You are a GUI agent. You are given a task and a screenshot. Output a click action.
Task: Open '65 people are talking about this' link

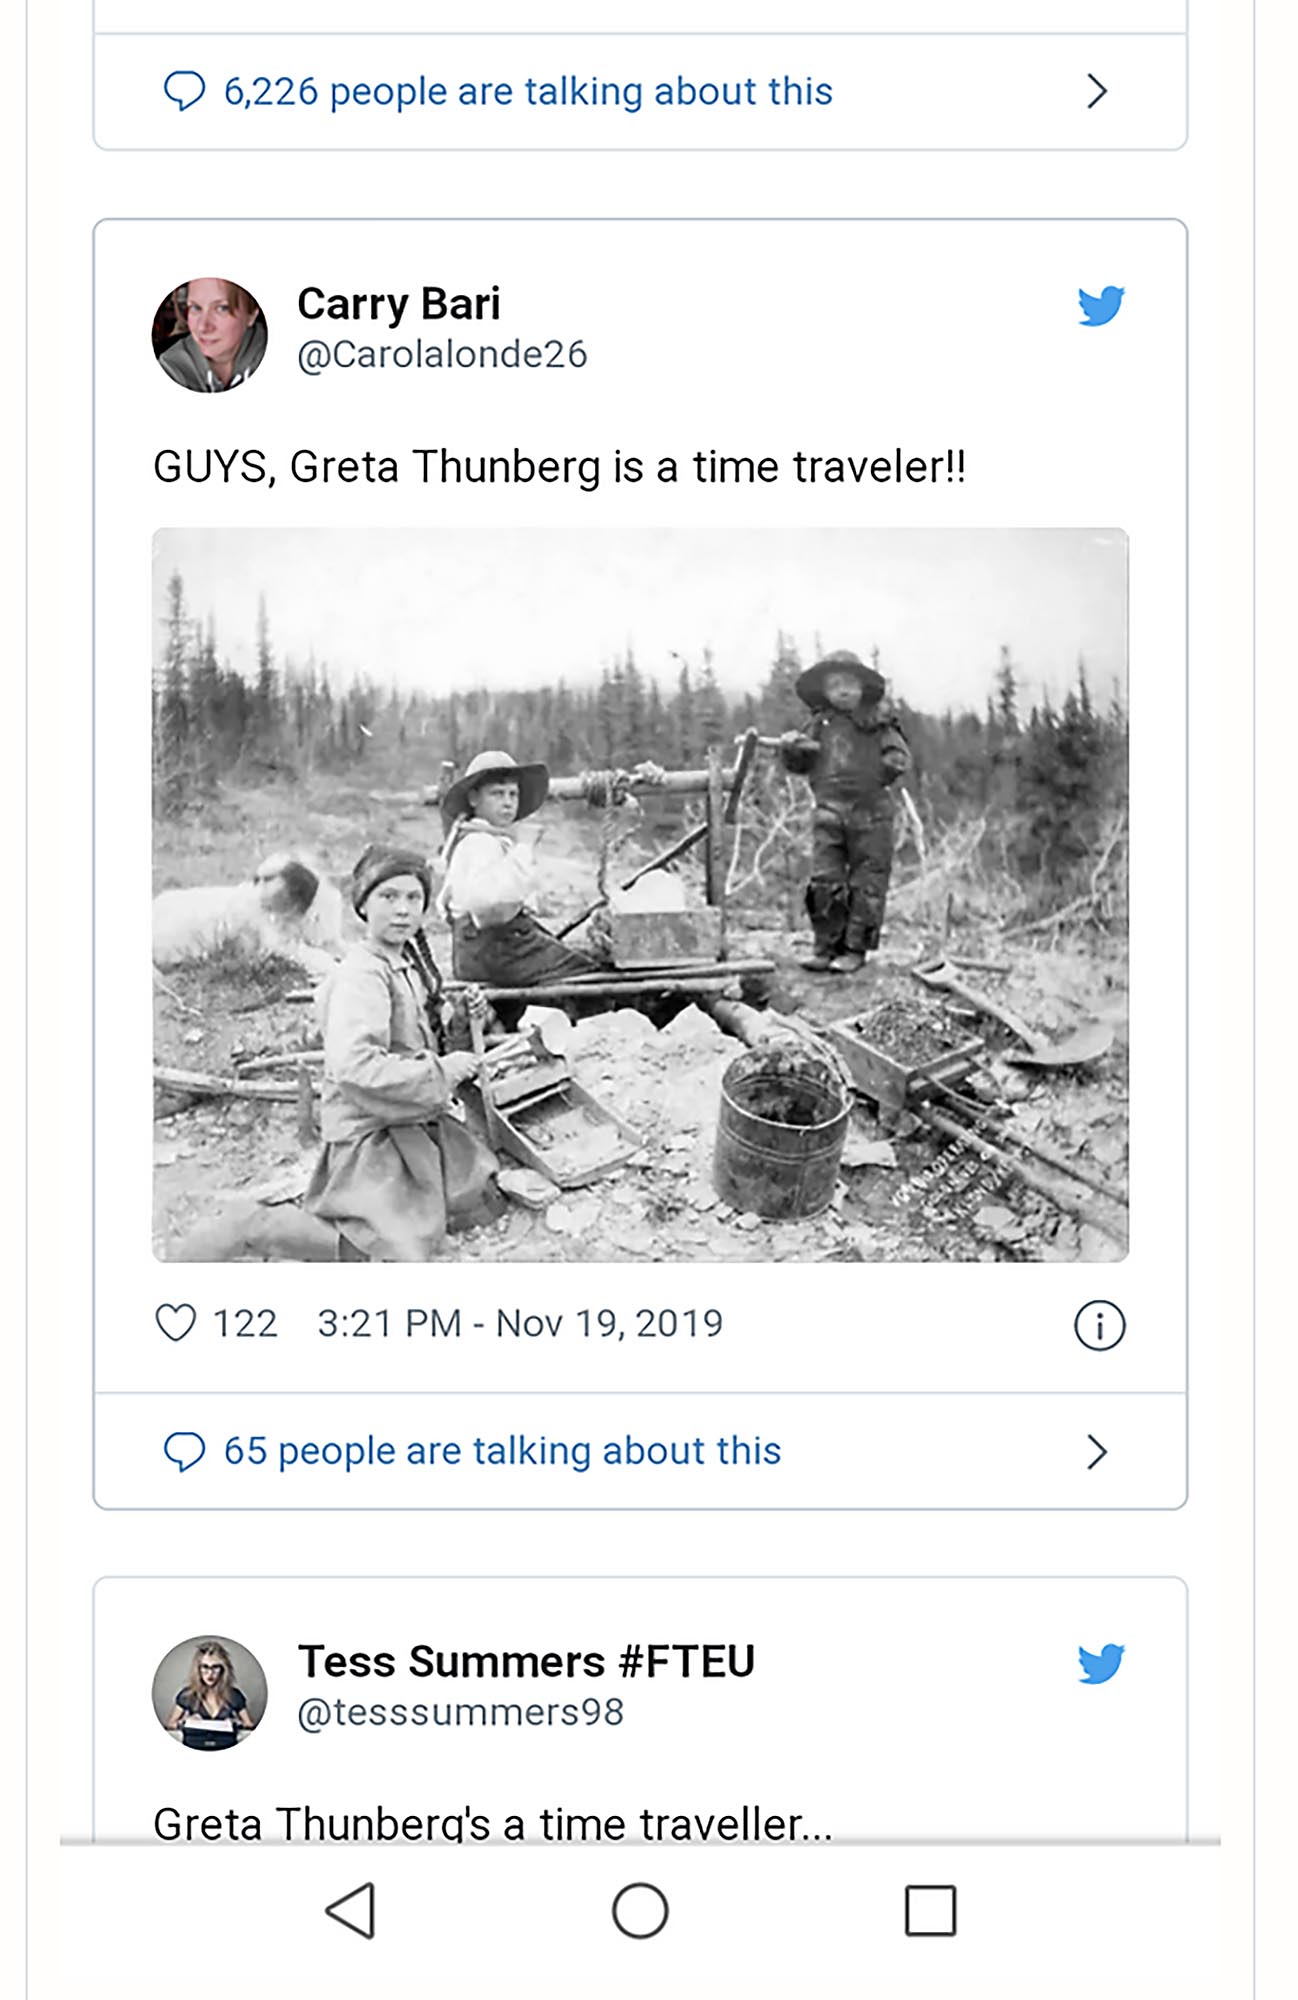click(502, 1451)
